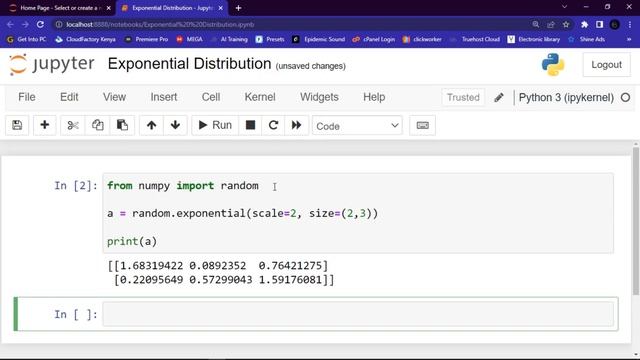Screen dimensions: 640x360
Task: Open the Premiere Pro bookmark
Action: click(146, 39)
